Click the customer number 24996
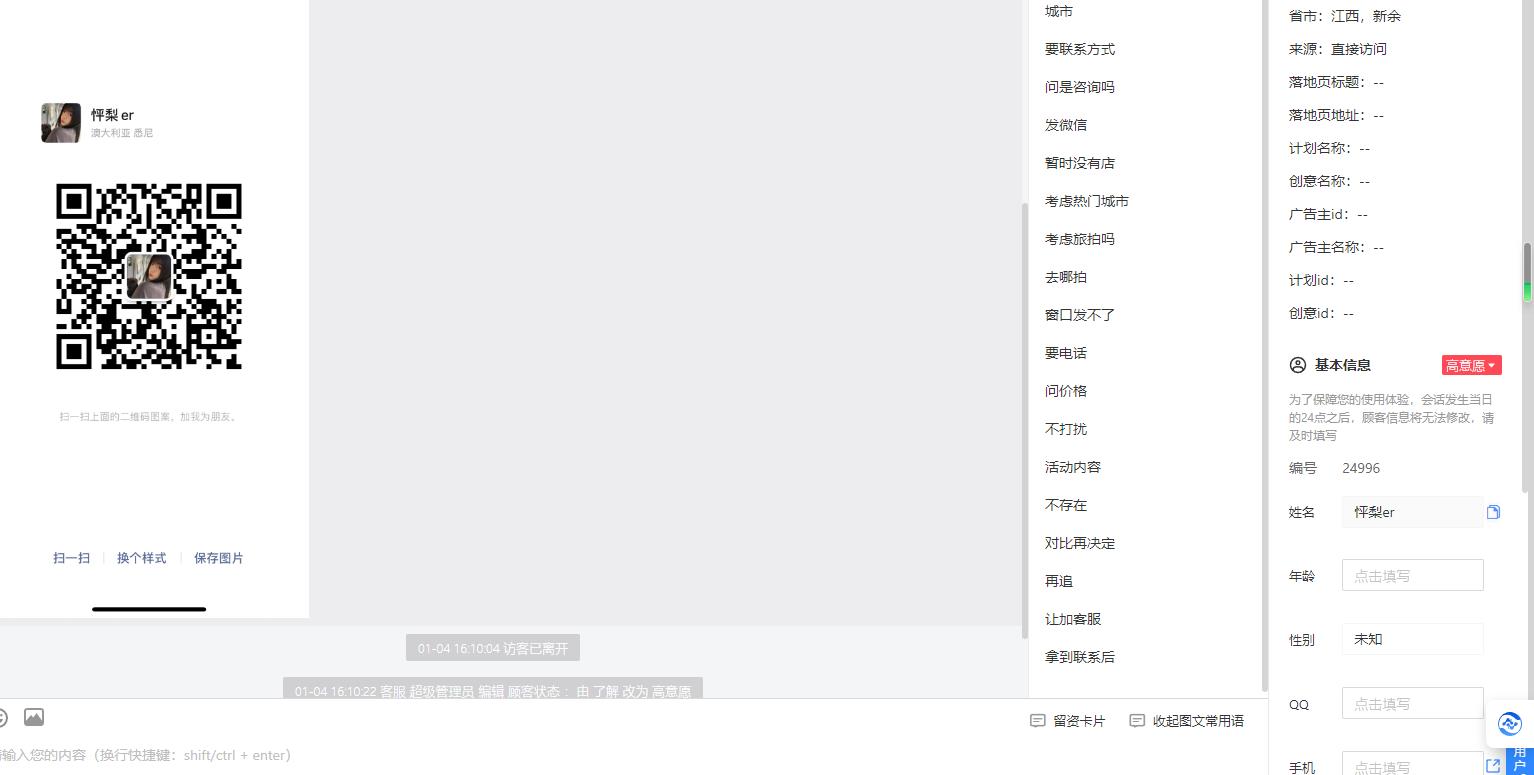The image size is (1534, 775). pyautogui.click(x=1361, y=468)
